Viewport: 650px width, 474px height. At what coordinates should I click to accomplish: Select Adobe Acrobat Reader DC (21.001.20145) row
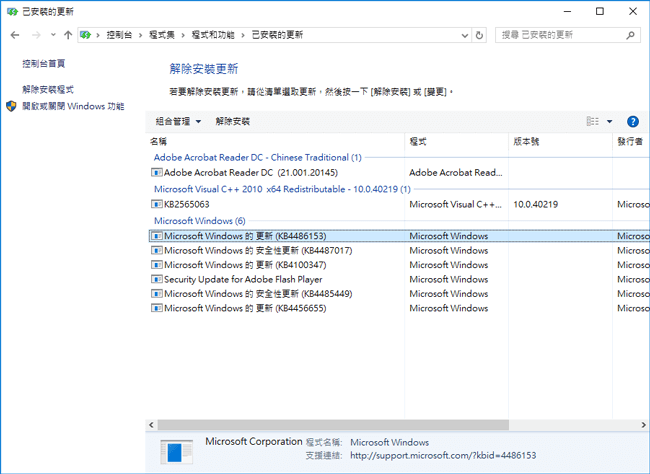[x=399, y=173]
